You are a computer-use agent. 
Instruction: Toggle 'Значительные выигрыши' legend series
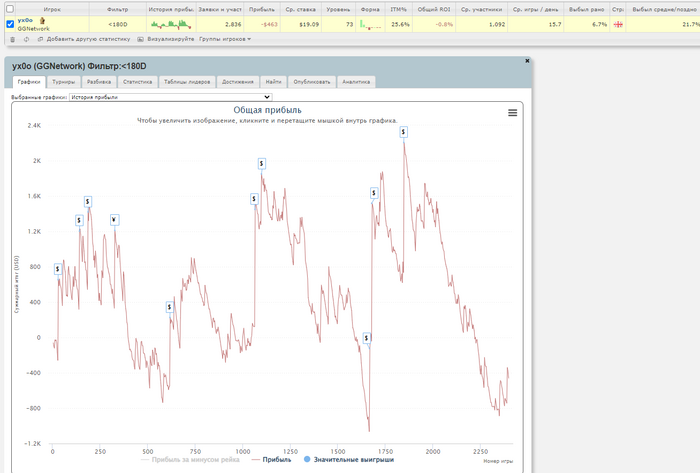(349, 460)
